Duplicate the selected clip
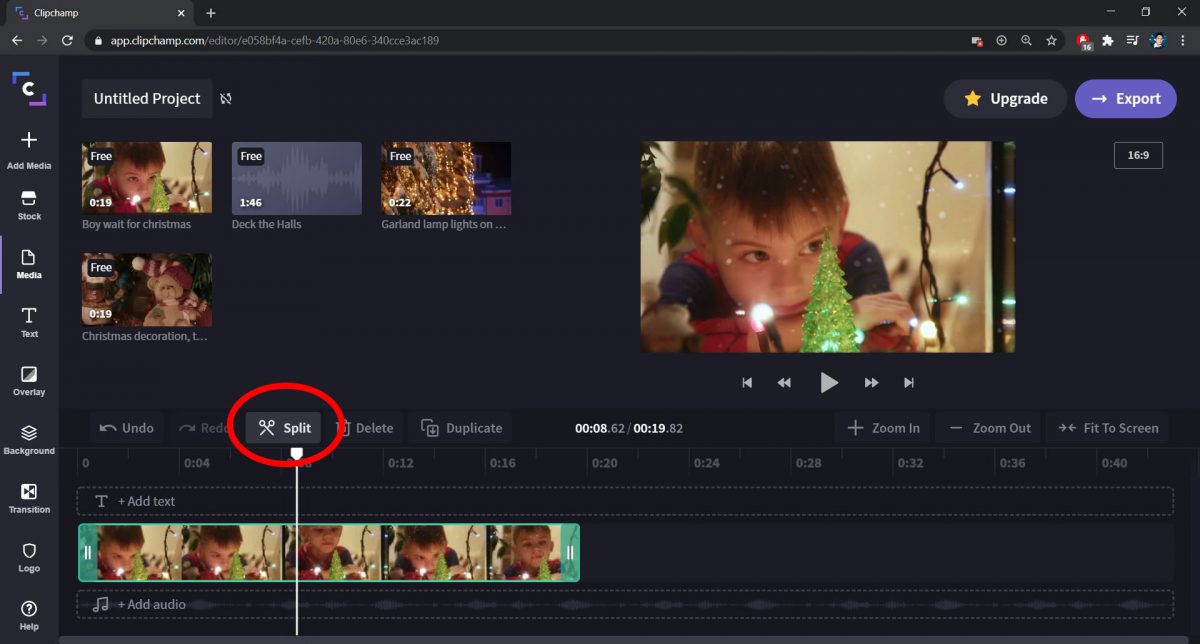1200x644 pixels. [460, 427]
